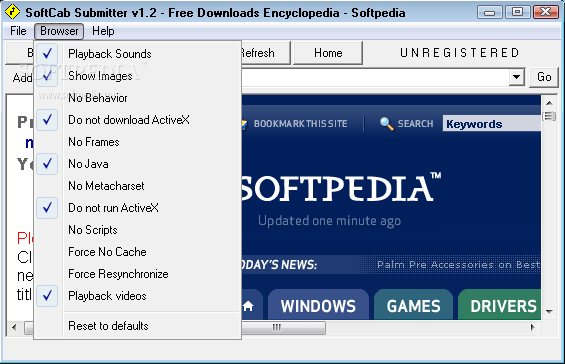Click the horizontal scrollbar right arrow

tap(533, 328)
